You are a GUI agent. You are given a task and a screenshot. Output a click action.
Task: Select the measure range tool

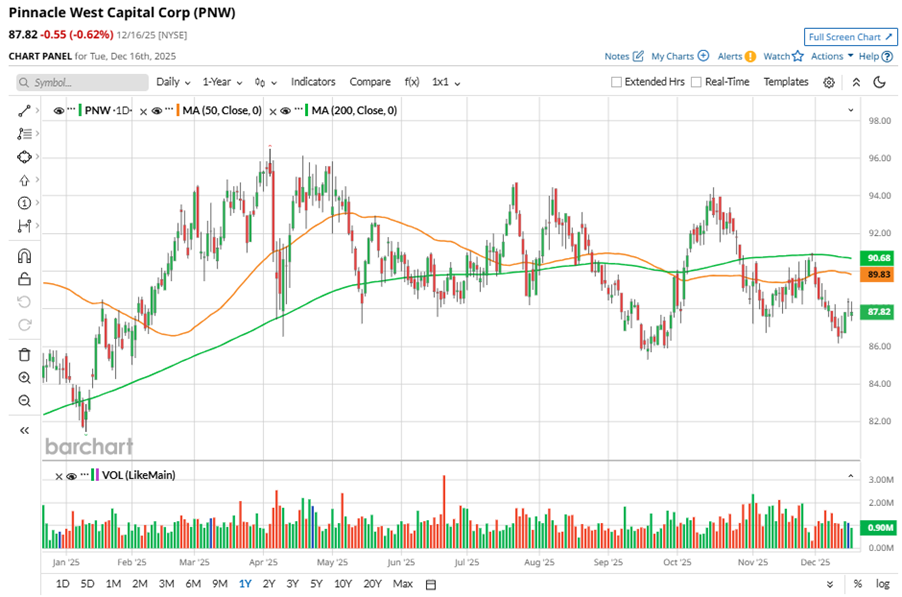[x=24, y=225]
